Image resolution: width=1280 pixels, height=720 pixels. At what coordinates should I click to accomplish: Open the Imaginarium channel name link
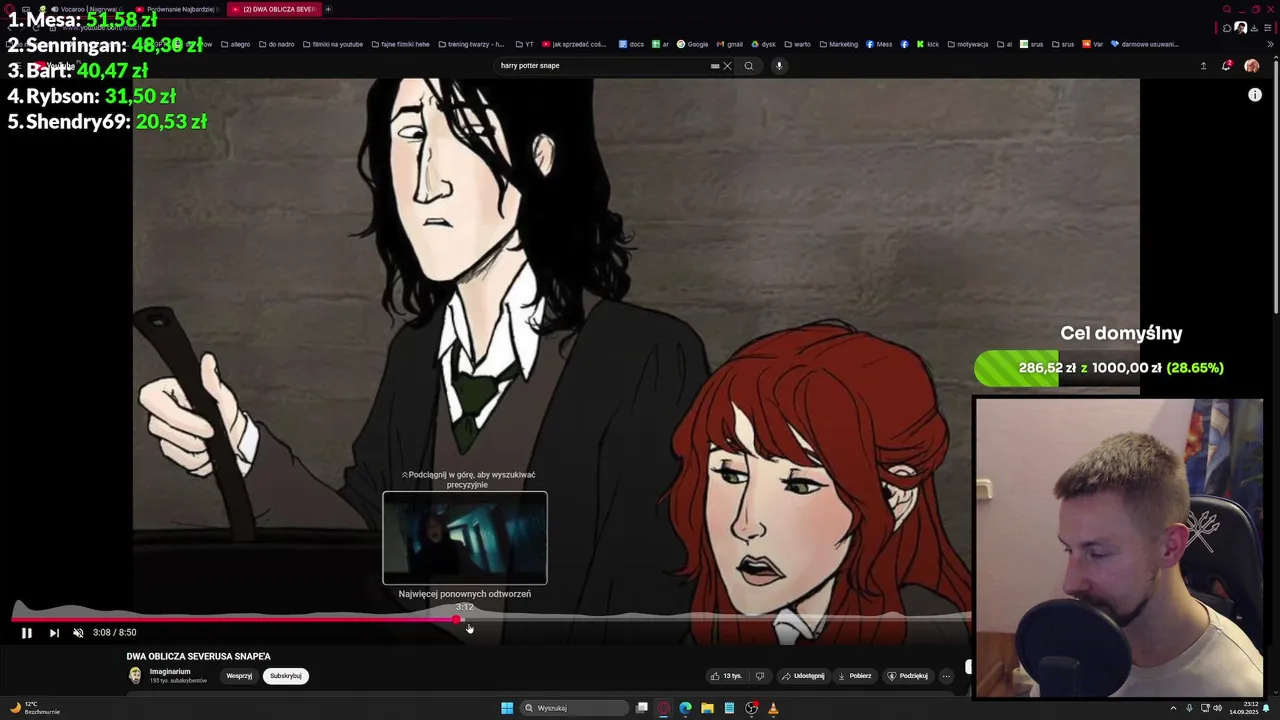170,672
